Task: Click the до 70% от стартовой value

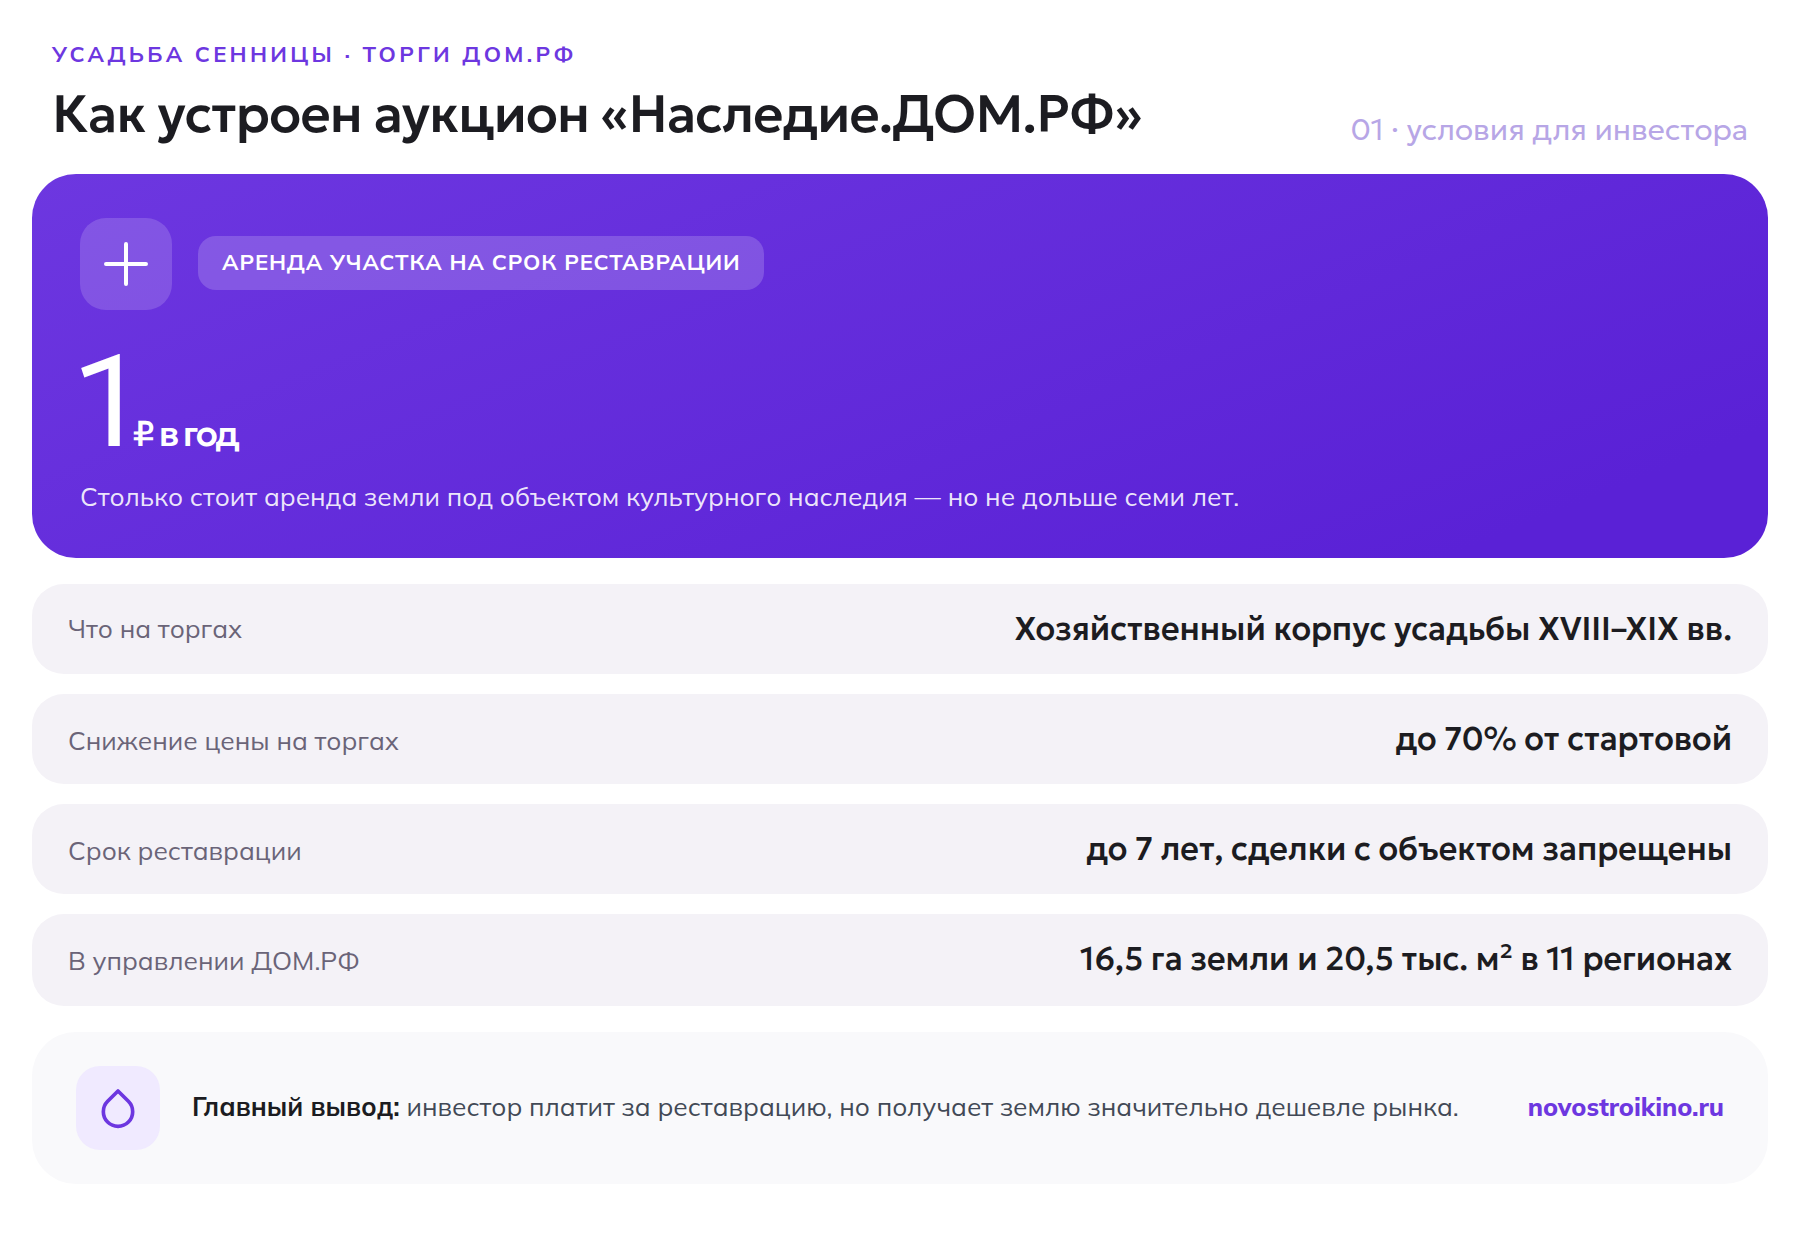Action: (x=1563, y=739)
